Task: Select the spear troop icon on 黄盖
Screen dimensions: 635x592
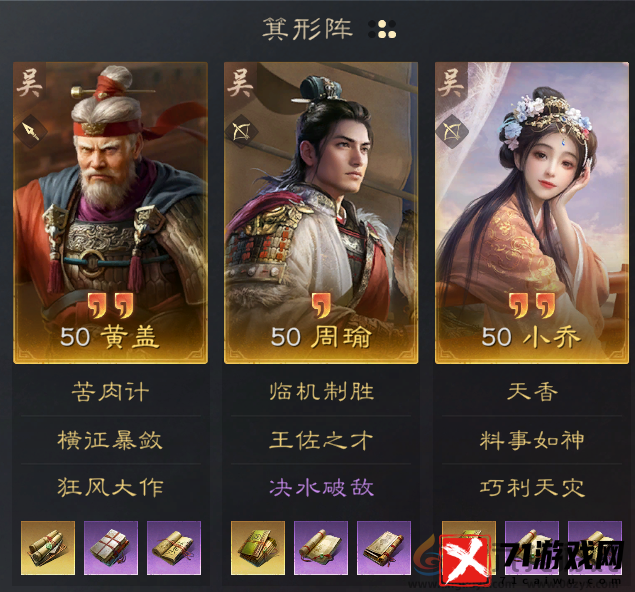Action: (31, 131)
